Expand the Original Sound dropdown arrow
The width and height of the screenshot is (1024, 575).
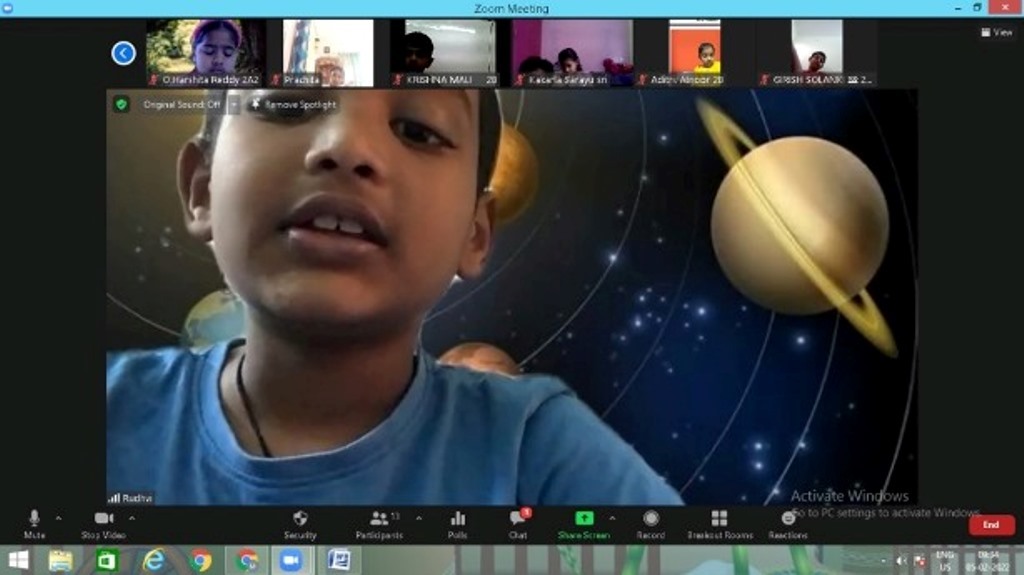(234, 104)
